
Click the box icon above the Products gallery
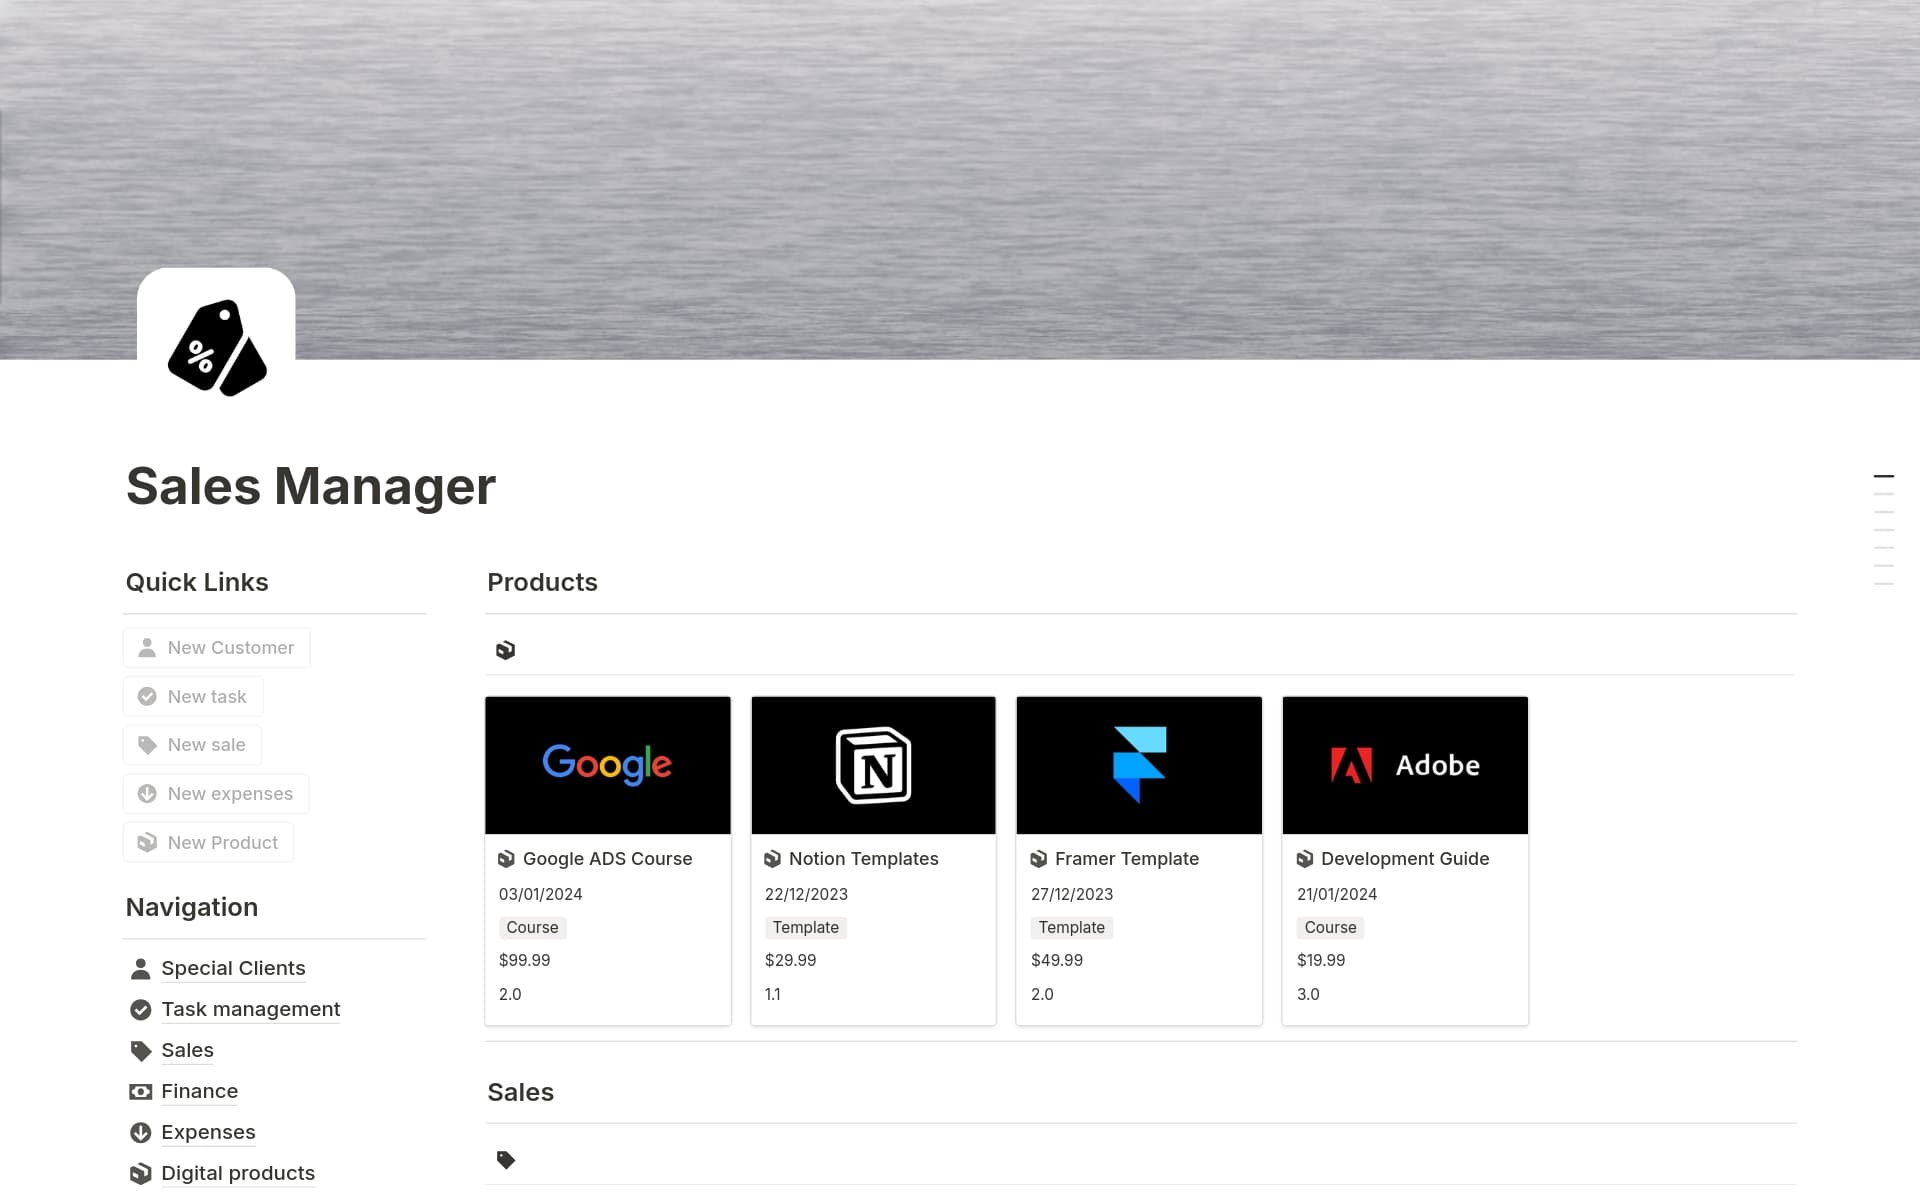click(506, 649)
